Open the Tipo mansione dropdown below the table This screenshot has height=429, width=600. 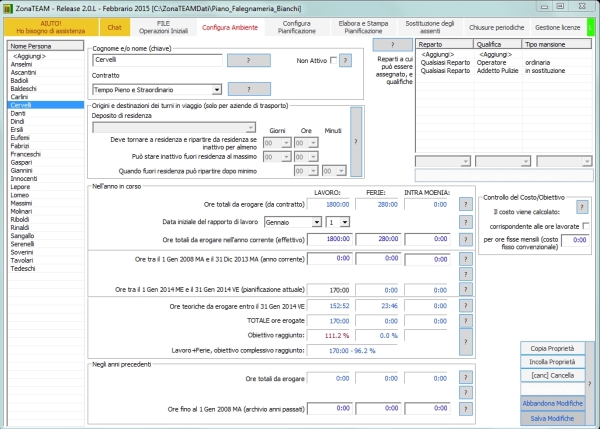564,161
